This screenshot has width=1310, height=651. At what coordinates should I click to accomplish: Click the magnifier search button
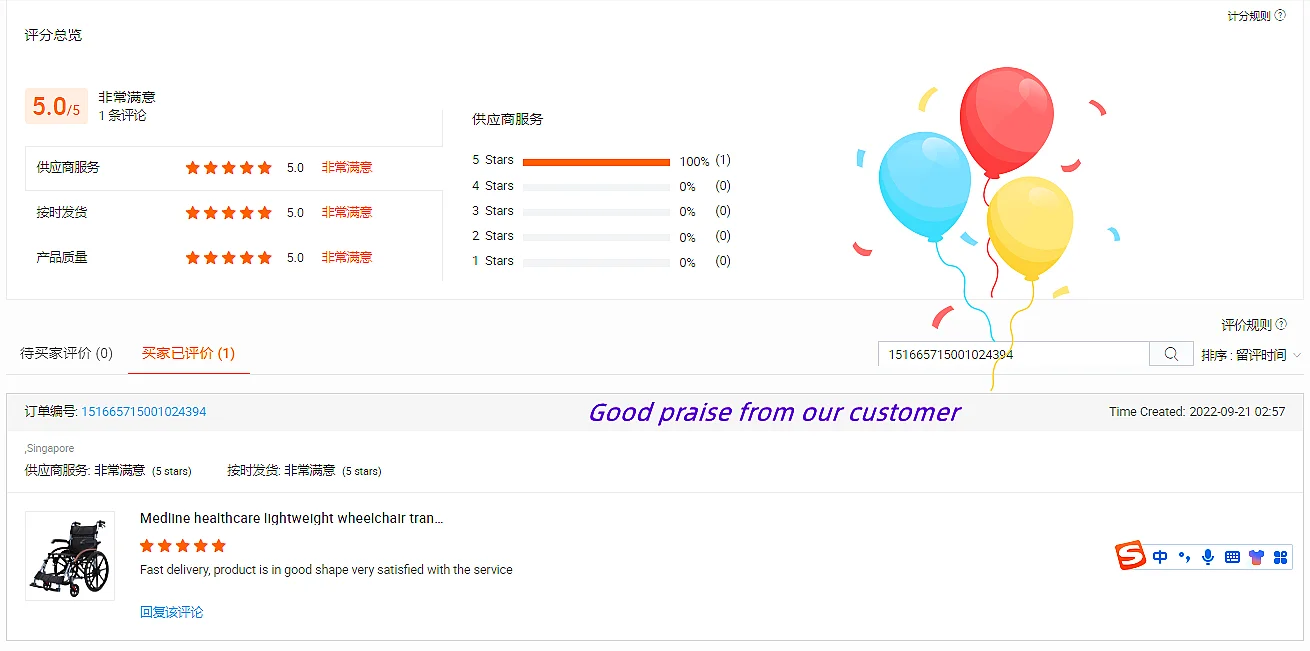tap(1171, 354)
